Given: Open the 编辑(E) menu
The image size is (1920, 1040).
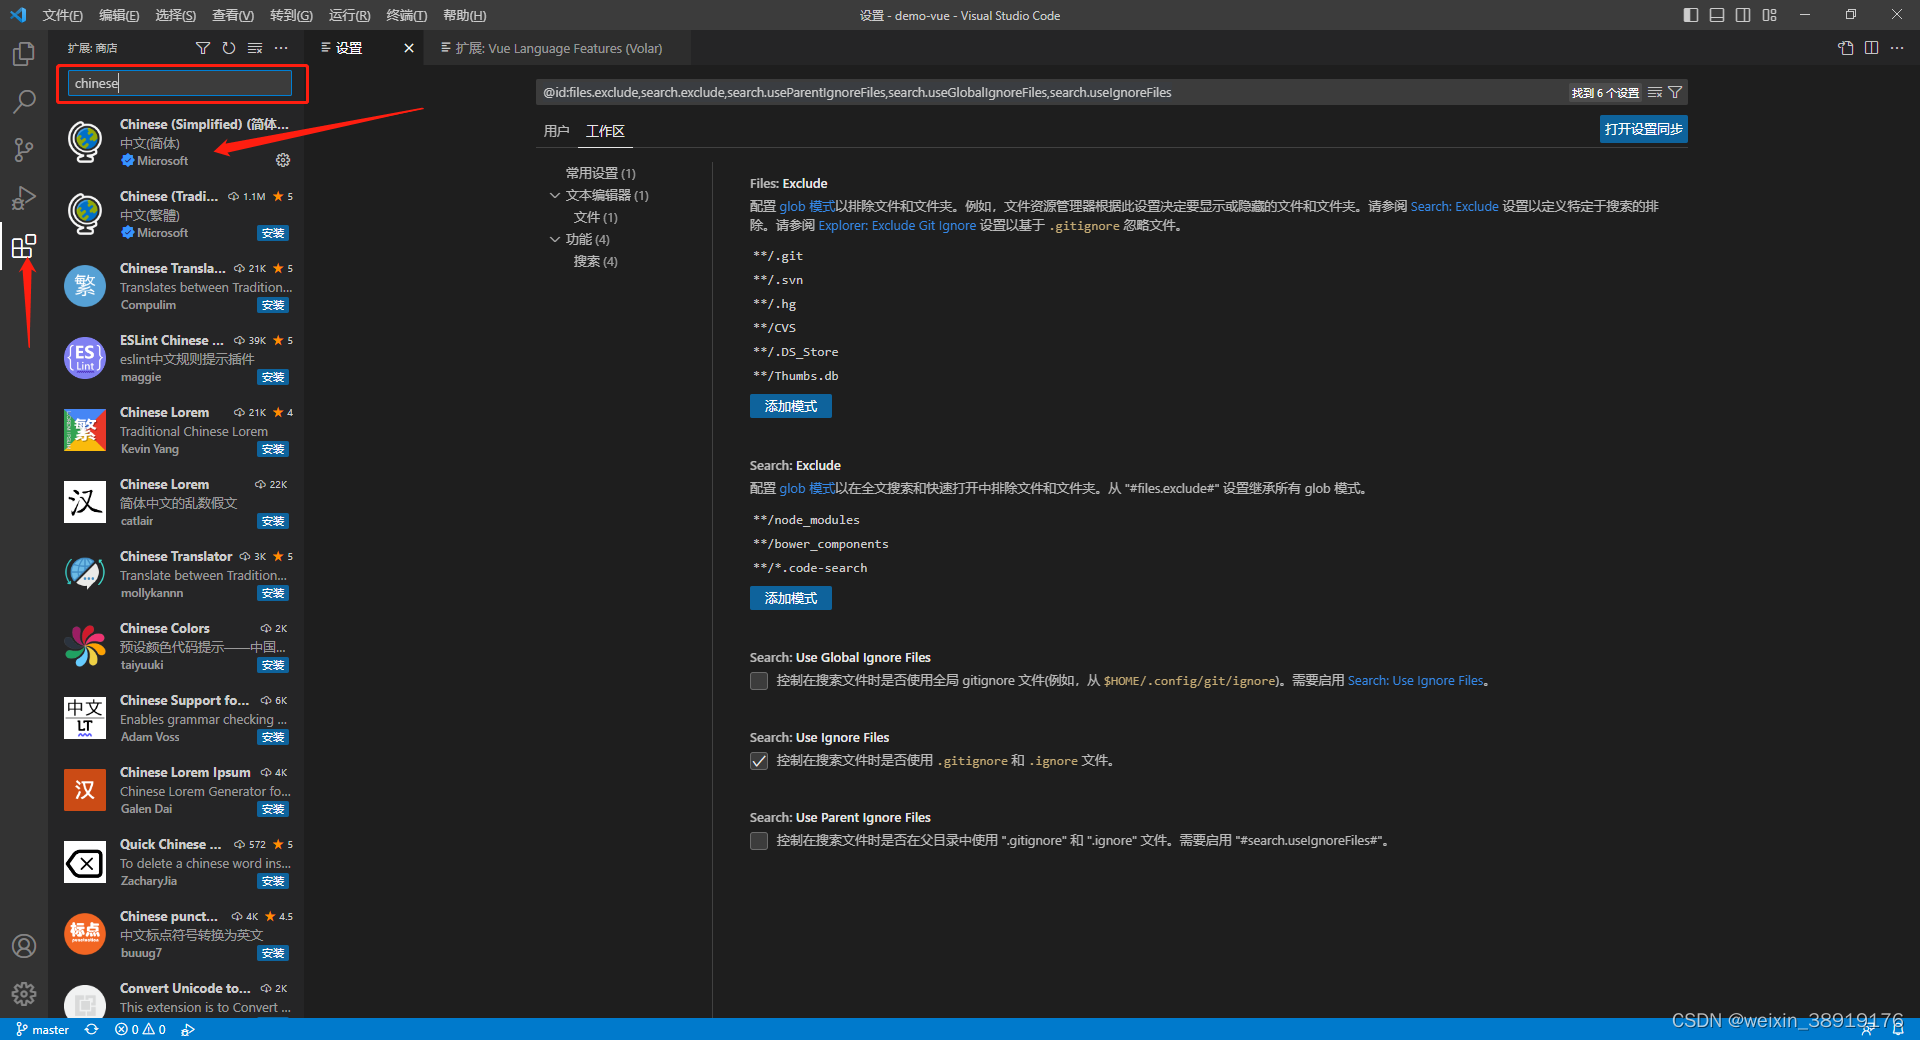Looking at the screenshot, I should (x=119, y=15).
